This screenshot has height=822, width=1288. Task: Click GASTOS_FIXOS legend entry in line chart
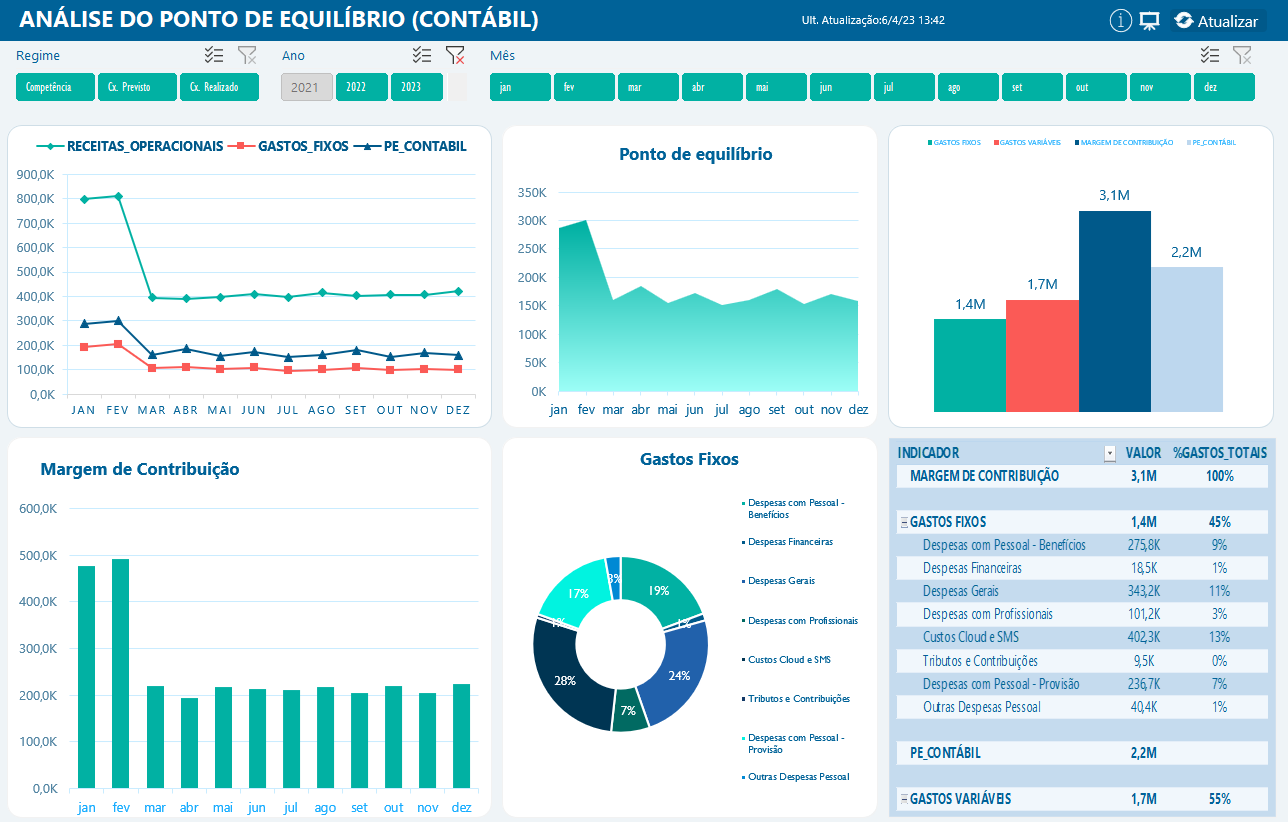point(288,146)
